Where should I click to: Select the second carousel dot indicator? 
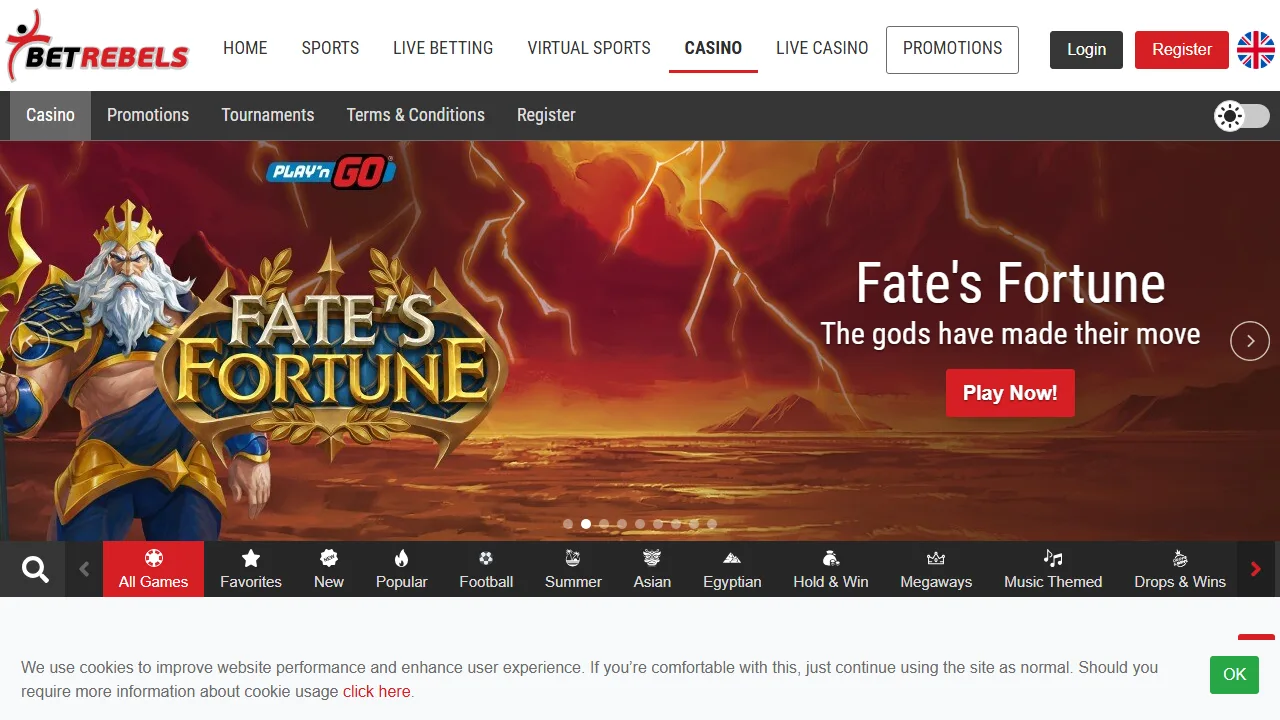[x=586, y=524]
